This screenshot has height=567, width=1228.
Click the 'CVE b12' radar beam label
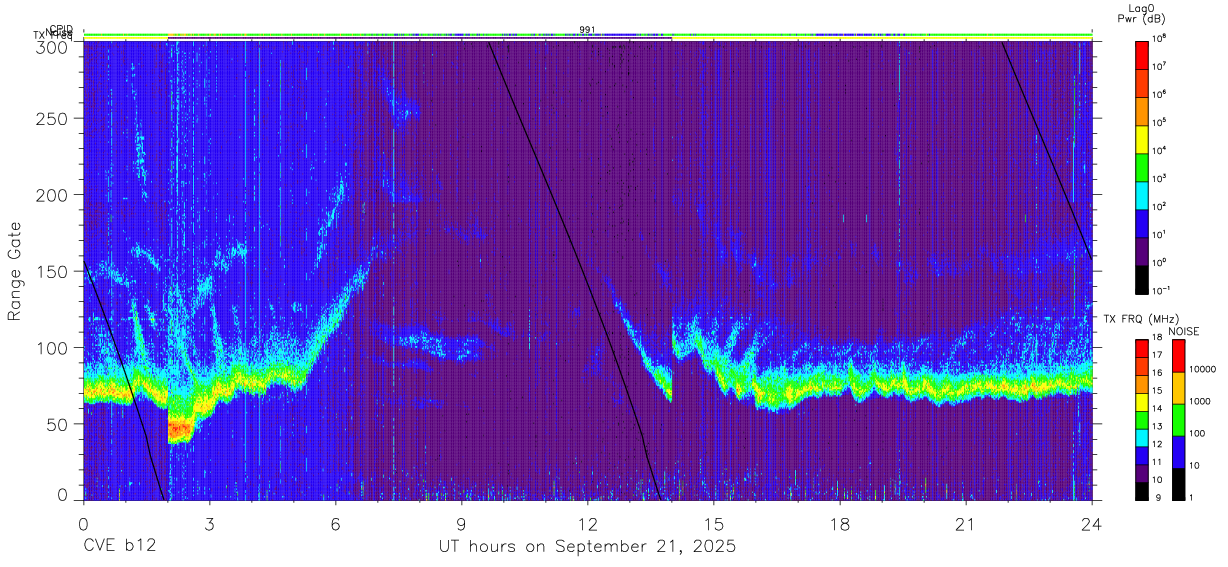tap(119, 547)
